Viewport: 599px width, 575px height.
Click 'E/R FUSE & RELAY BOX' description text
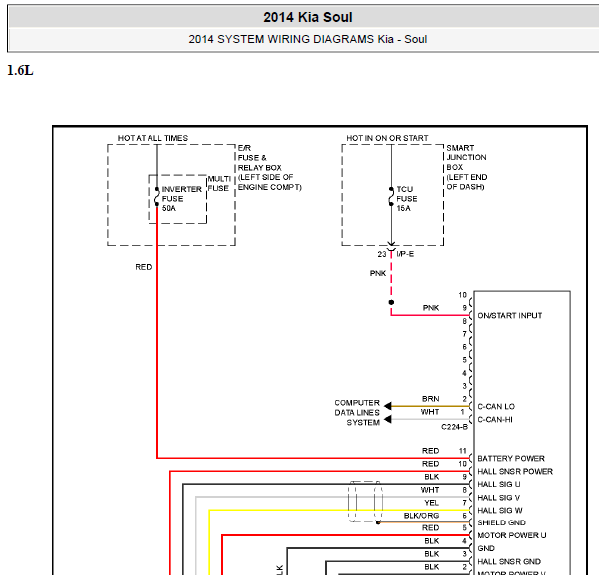coord(269,167)
